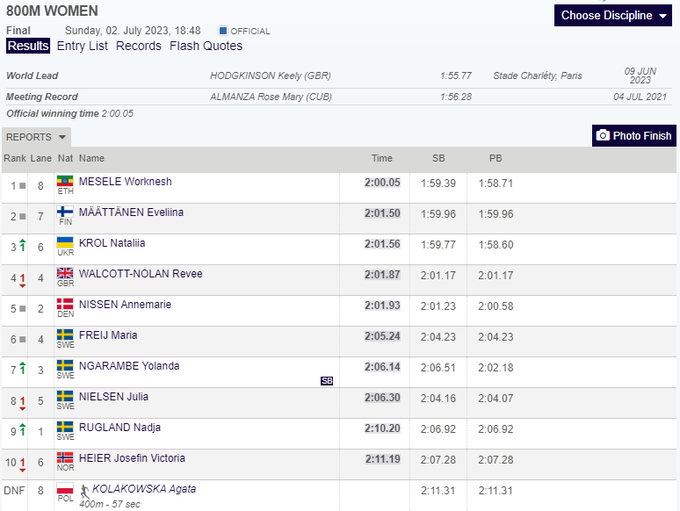The image size is (680, 511).
Task: Click the blue Official status indicator
Action: coord(222,31)
